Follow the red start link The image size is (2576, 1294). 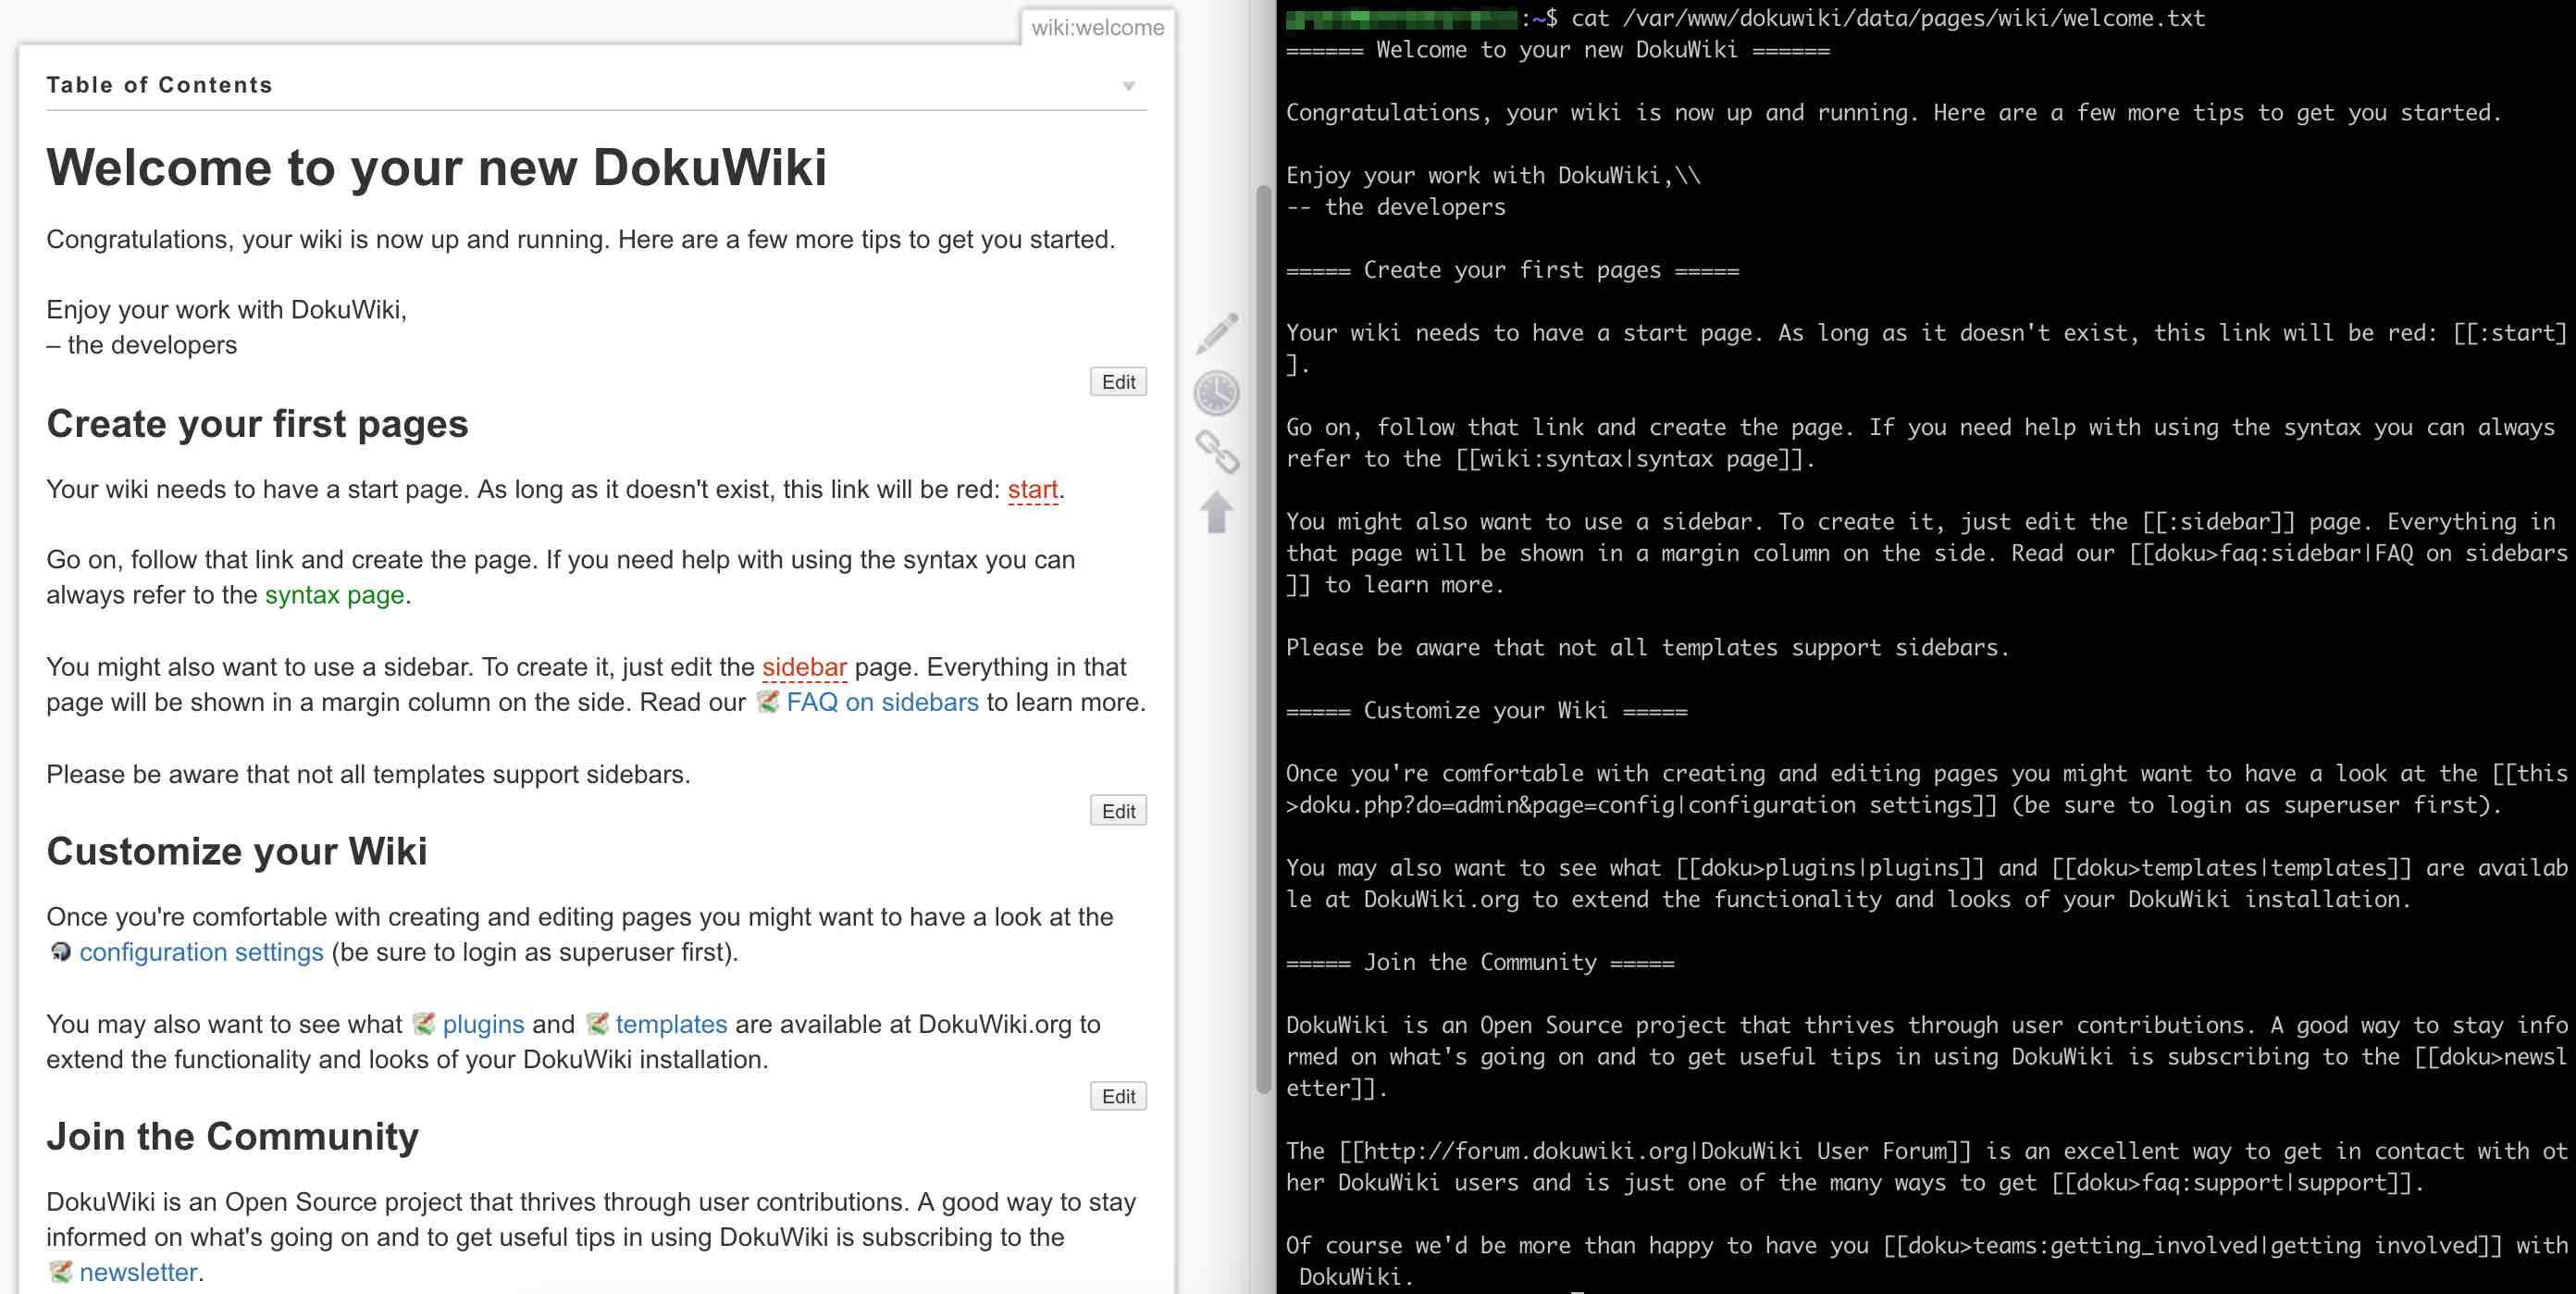(1032, 490)
